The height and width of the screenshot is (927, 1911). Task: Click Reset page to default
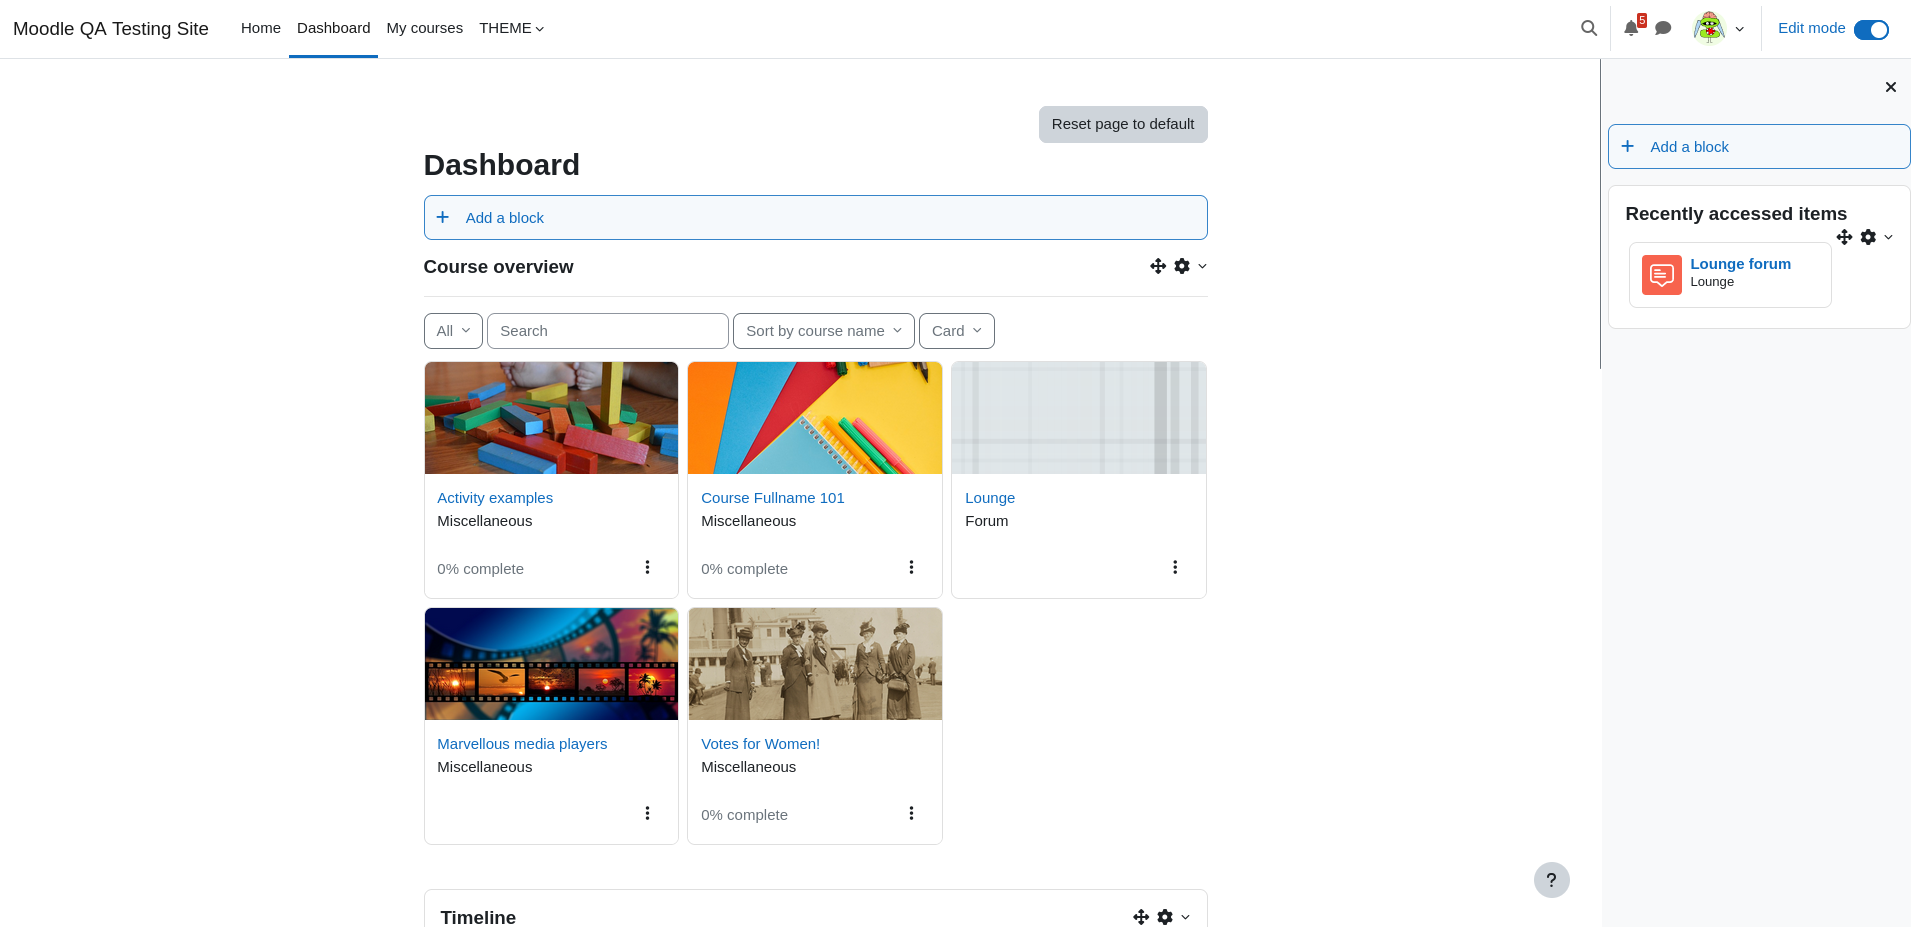tap(1123, 124)
